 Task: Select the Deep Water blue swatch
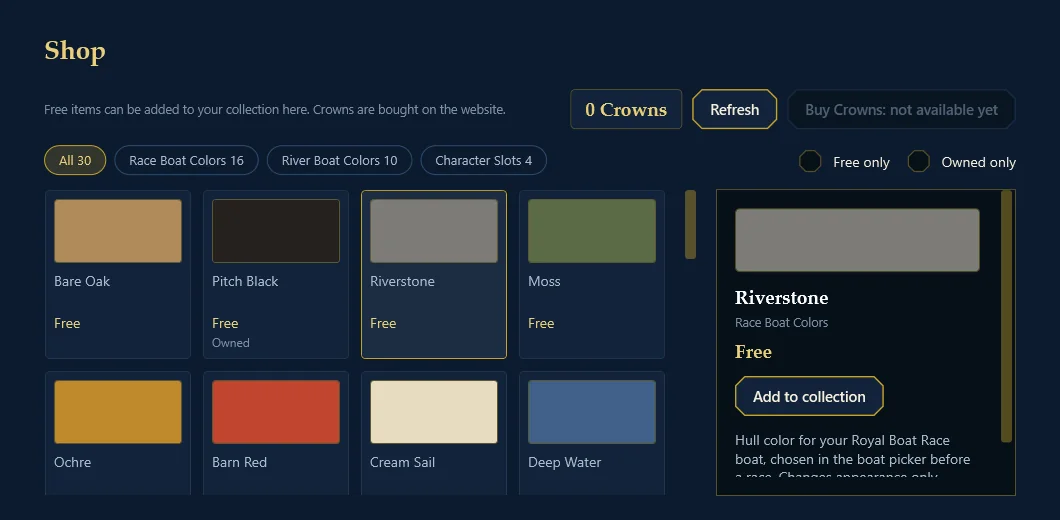click(x=592, y=412)
